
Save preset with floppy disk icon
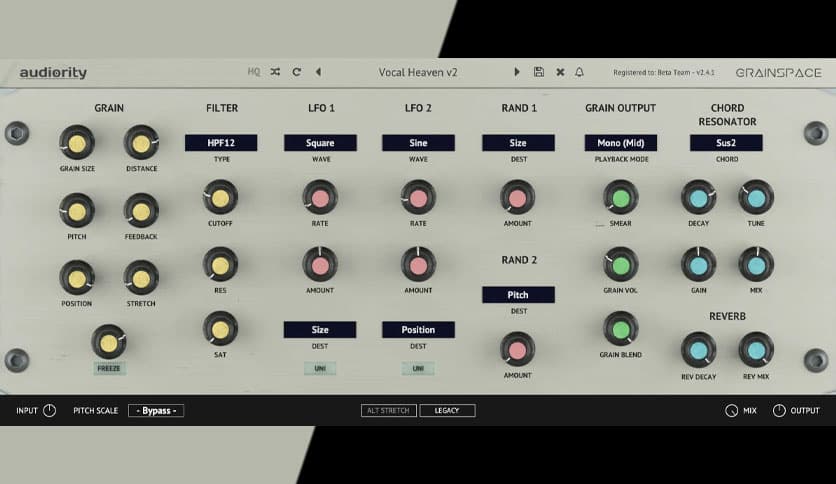coord(538,72)
